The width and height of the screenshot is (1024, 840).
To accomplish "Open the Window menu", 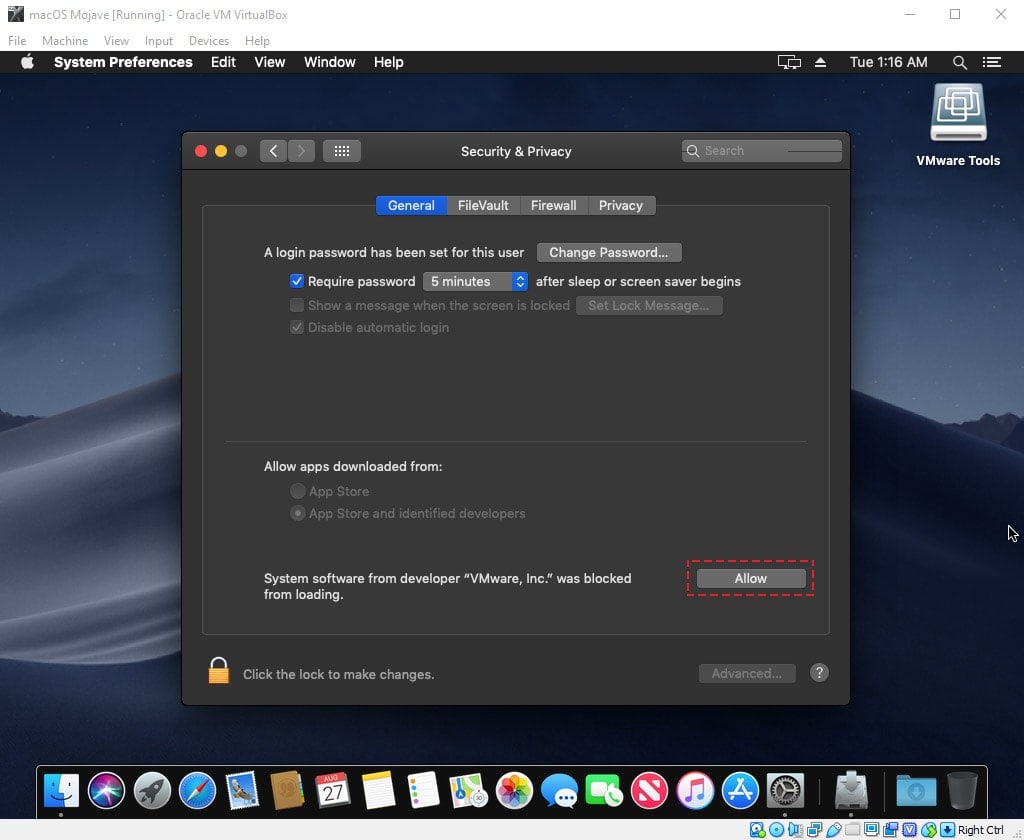I will point(330,62).
